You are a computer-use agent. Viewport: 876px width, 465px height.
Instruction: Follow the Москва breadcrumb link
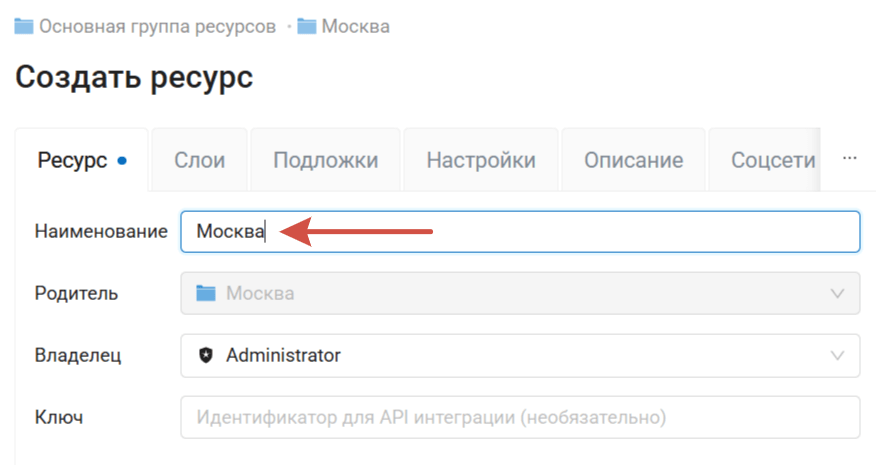tap(357, 27)
